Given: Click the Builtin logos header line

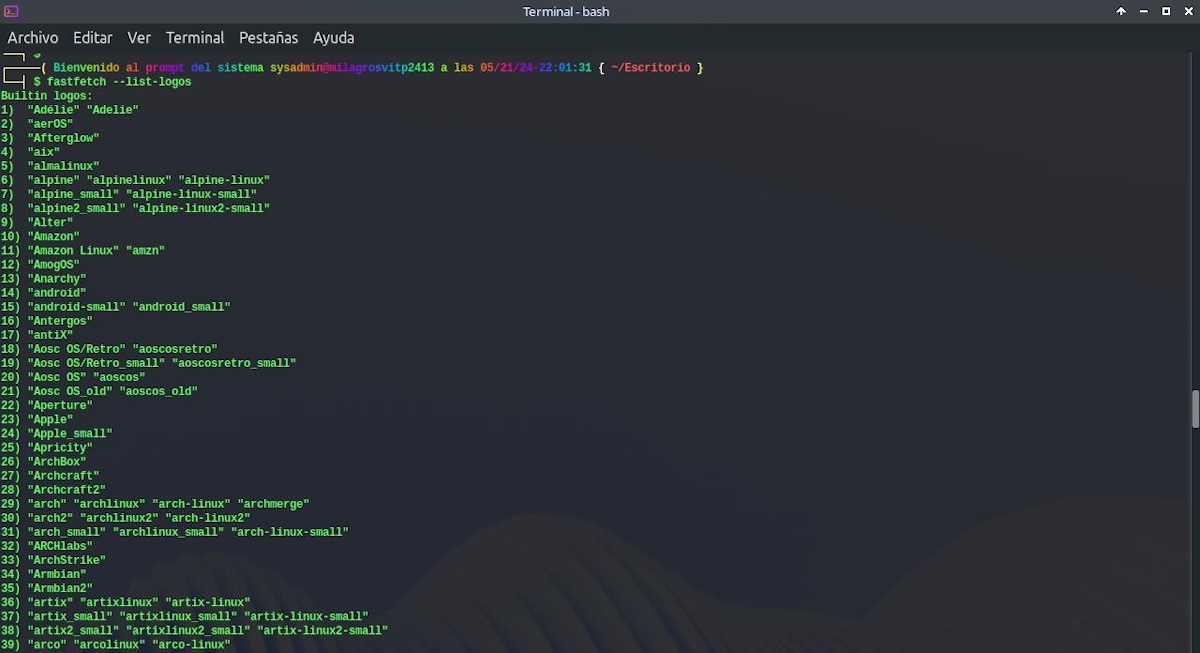Looking at the screenshot, I should click(x=44, y=95).
